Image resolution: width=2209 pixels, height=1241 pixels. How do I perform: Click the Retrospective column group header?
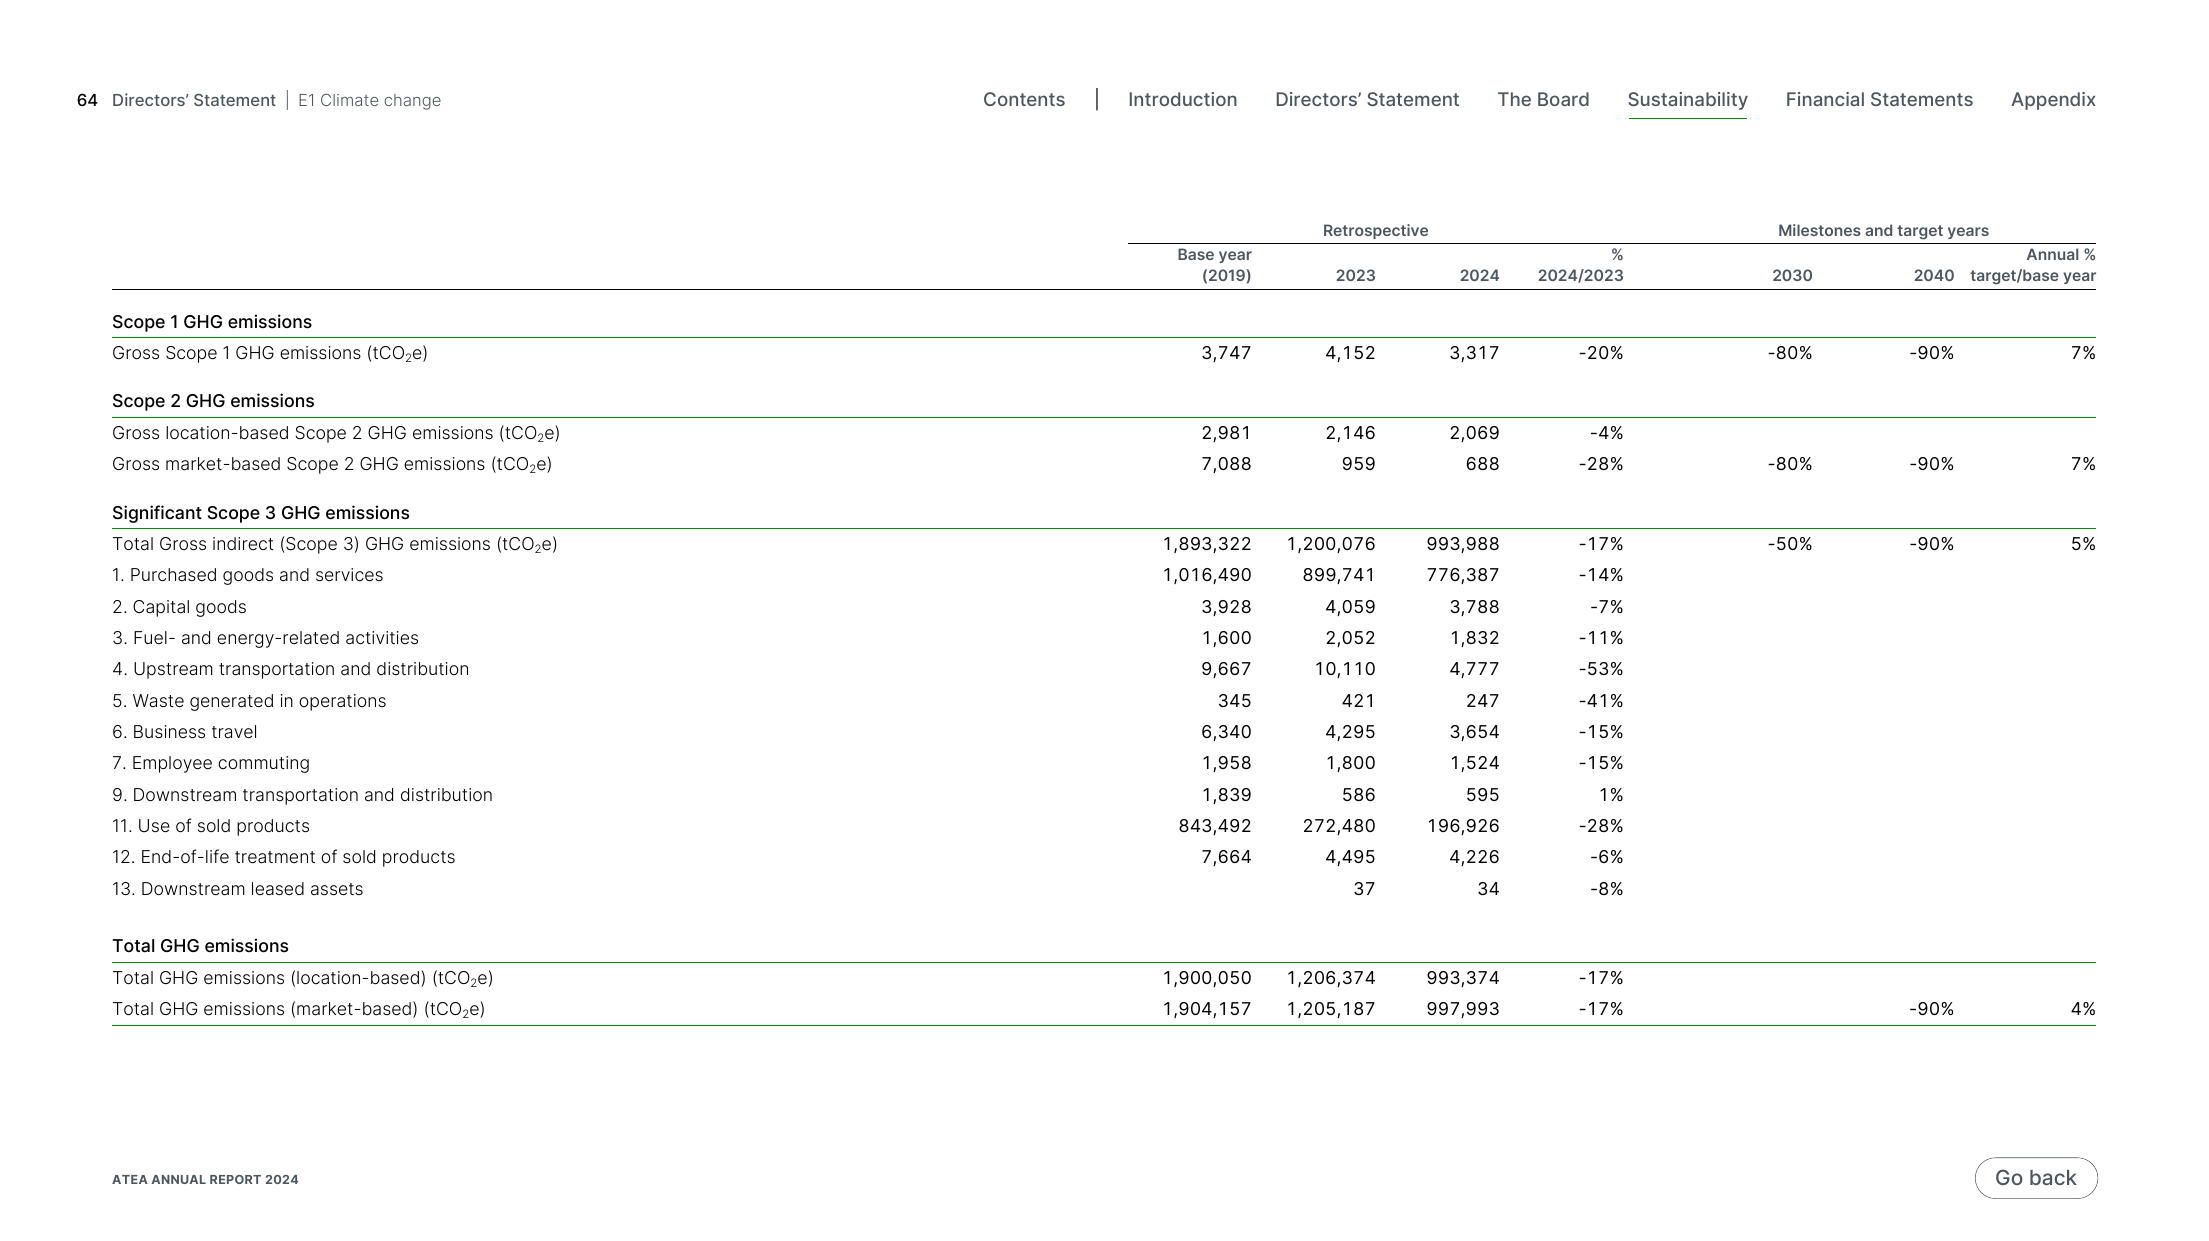click(x=1375, y=231)
